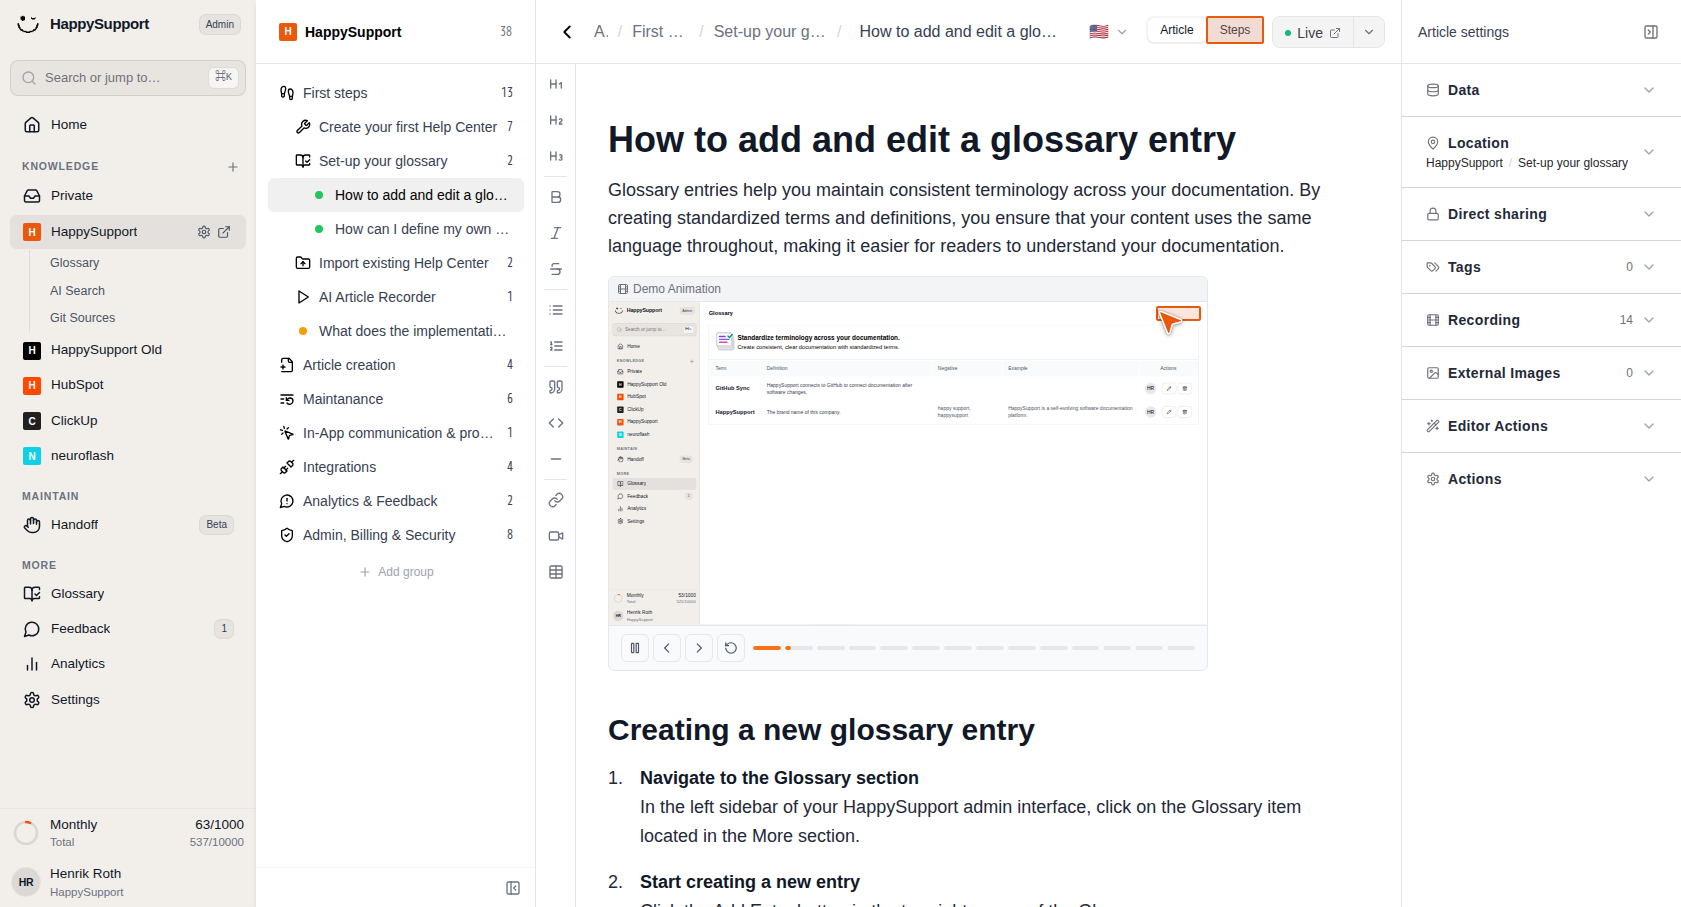Open Home in the sidebar
This screenshot has width=1681, height=907.
pyautogui.click(x=128, y=125)
